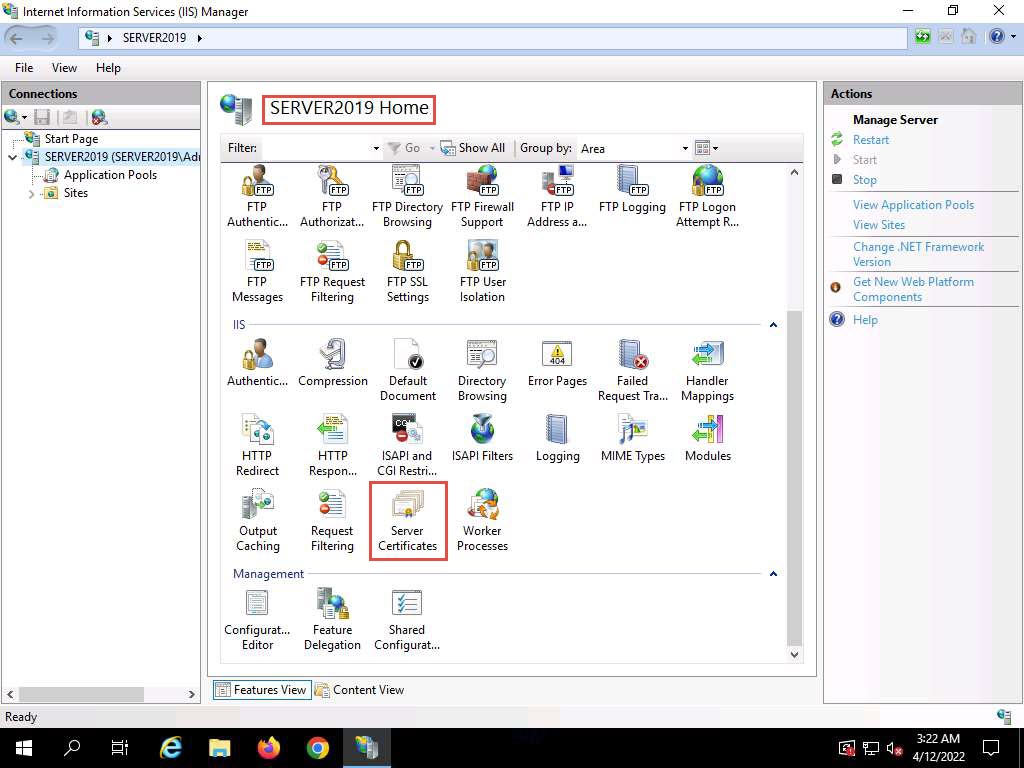Switch to the Content View tab

pyautogui.click(x=359, y=690)
